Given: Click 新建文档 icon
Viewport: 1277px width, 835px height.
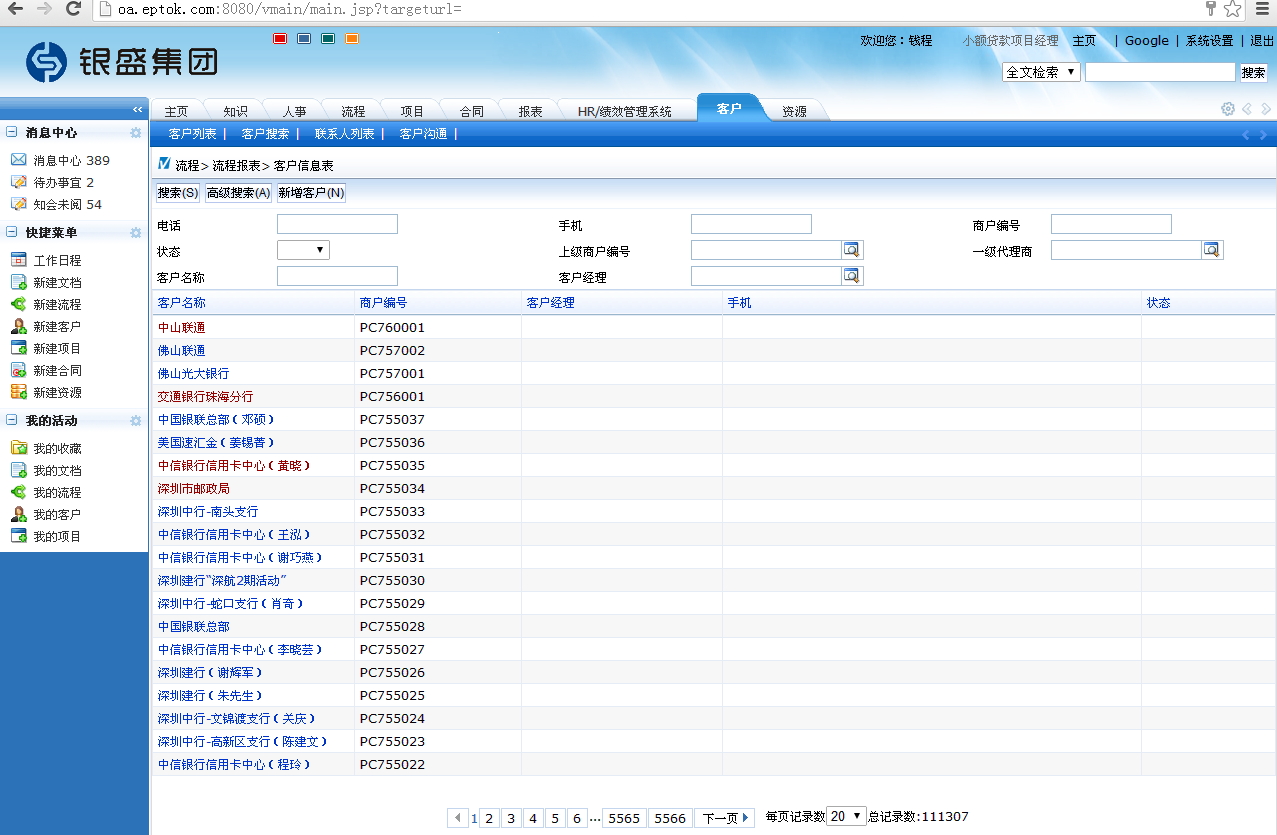Looking at the screenshot, I should 18,282.
